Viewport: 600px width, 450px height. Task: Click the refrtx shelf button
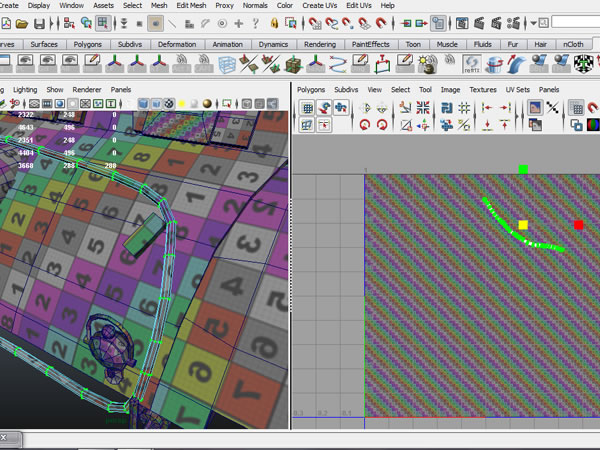[x=471, y=64]
